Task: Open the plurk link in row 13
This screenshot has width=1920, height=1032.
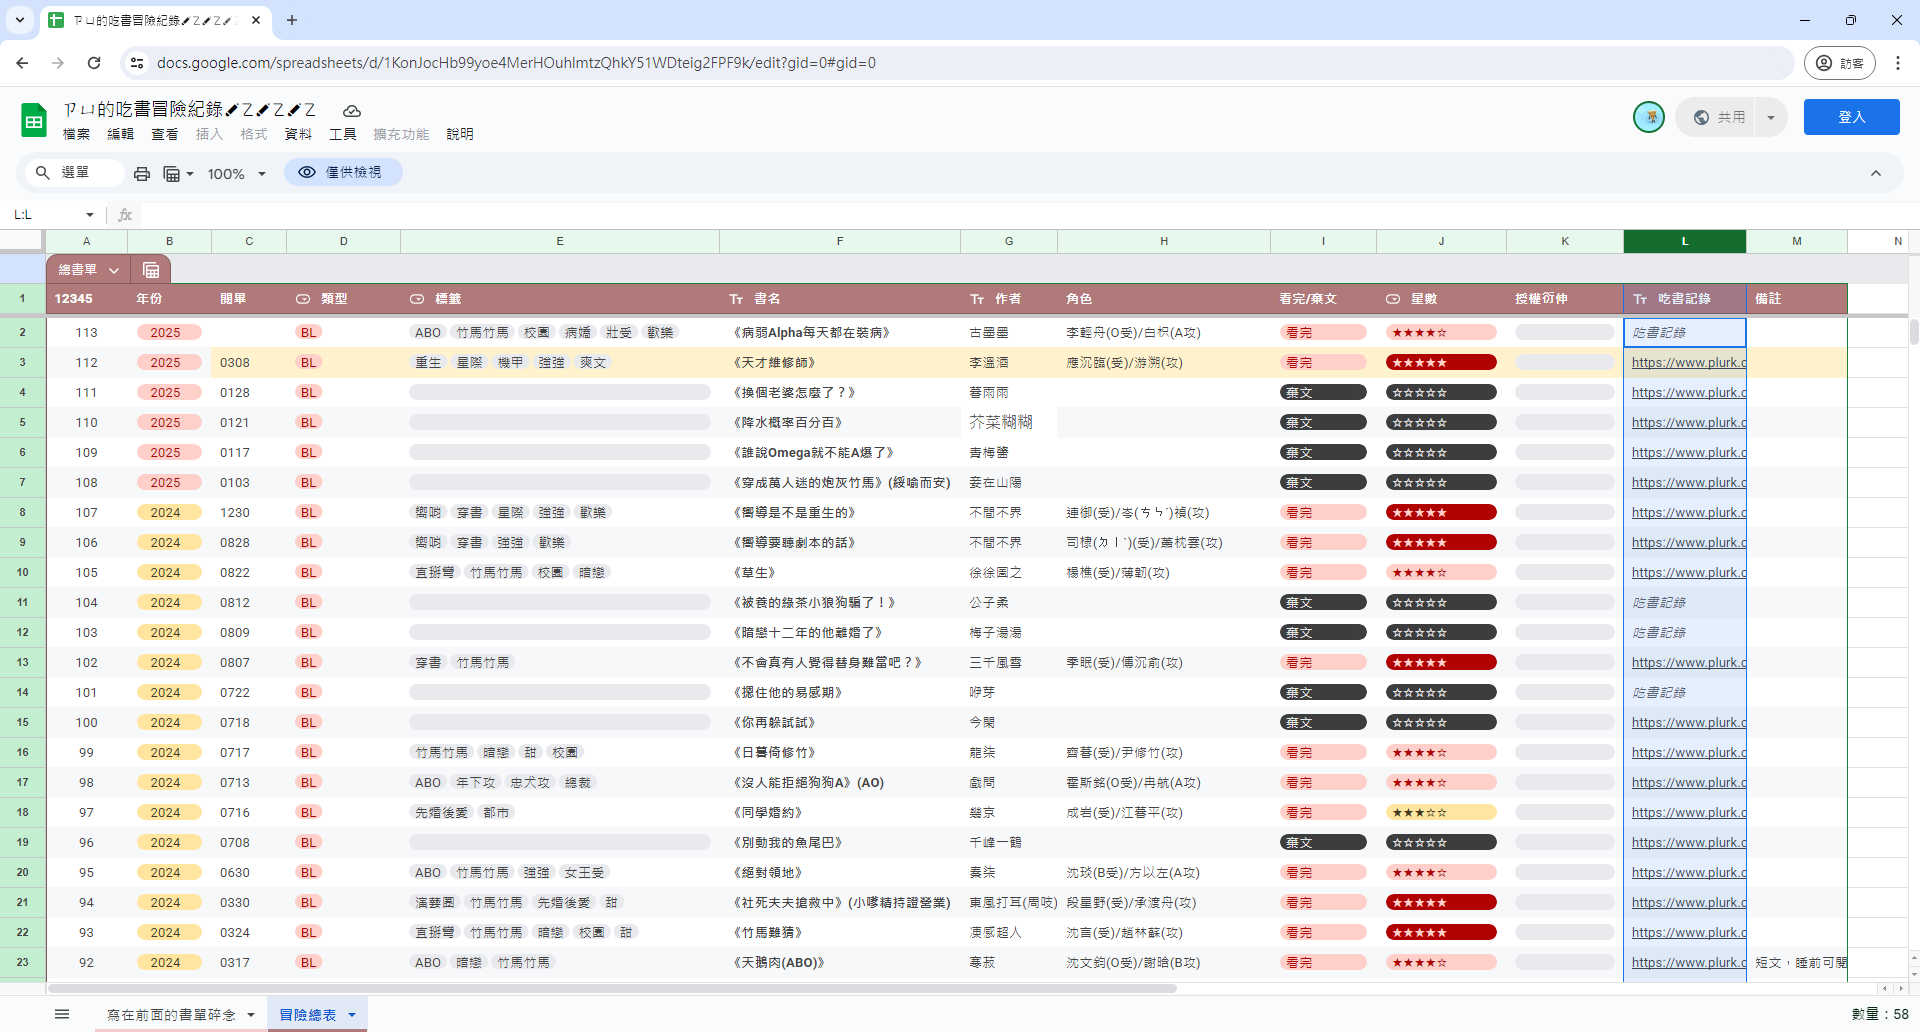Action: pos(1689,662)
